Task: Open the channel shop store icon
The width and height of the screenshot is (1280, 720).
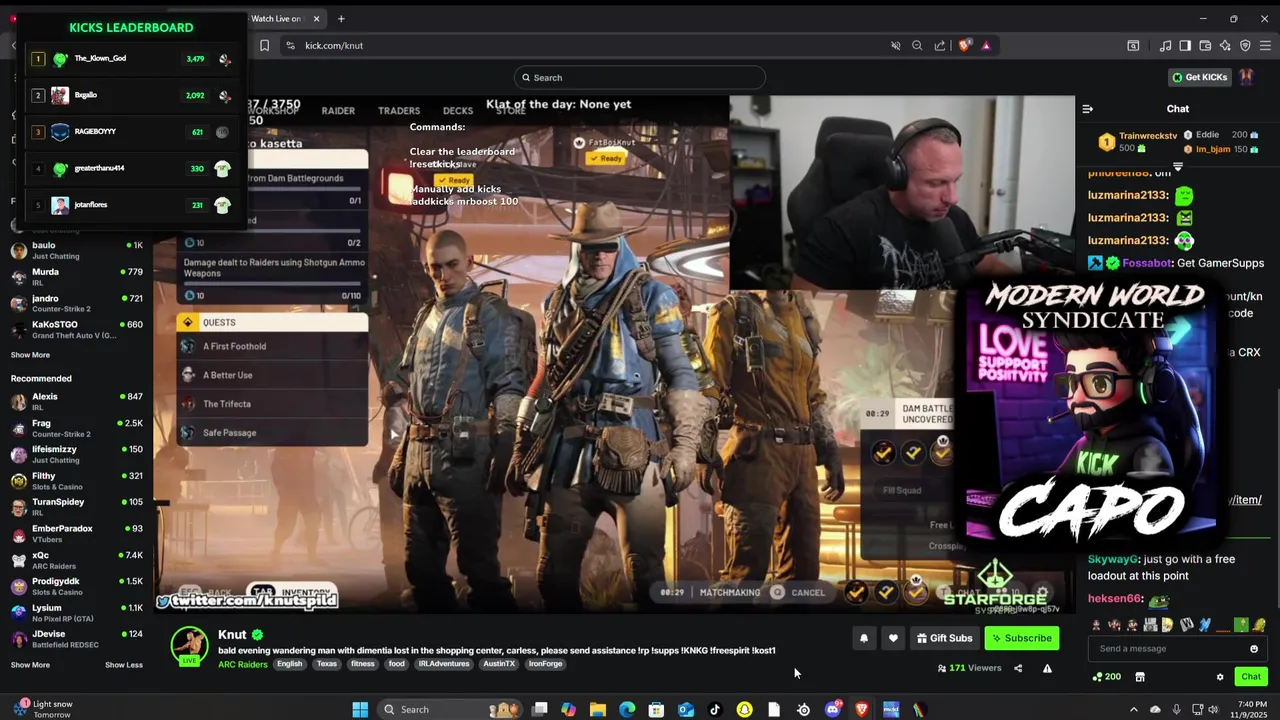Action: tap(1139, 677)
